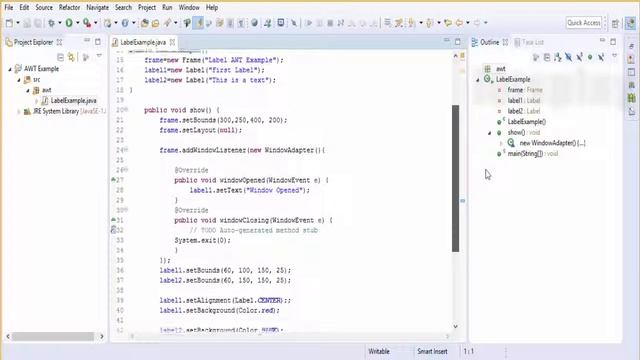The height and width of the screenshot is (360, 640).
Task: Toggle Hide Fields in Outline
Action: pyautogui.click(x=568, y=58)
